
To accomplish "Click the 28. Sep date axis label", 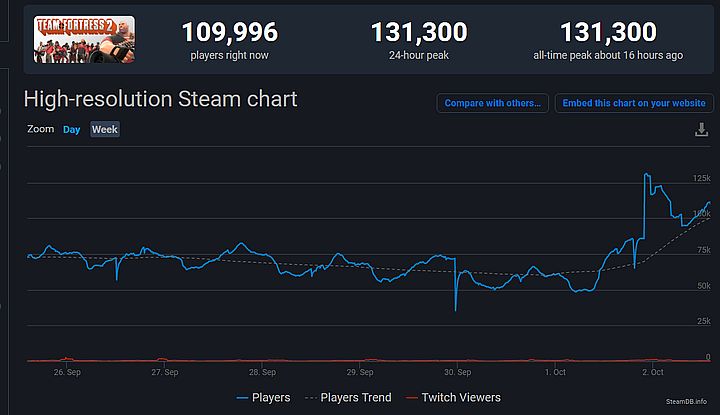I will [x=262, y=373].
